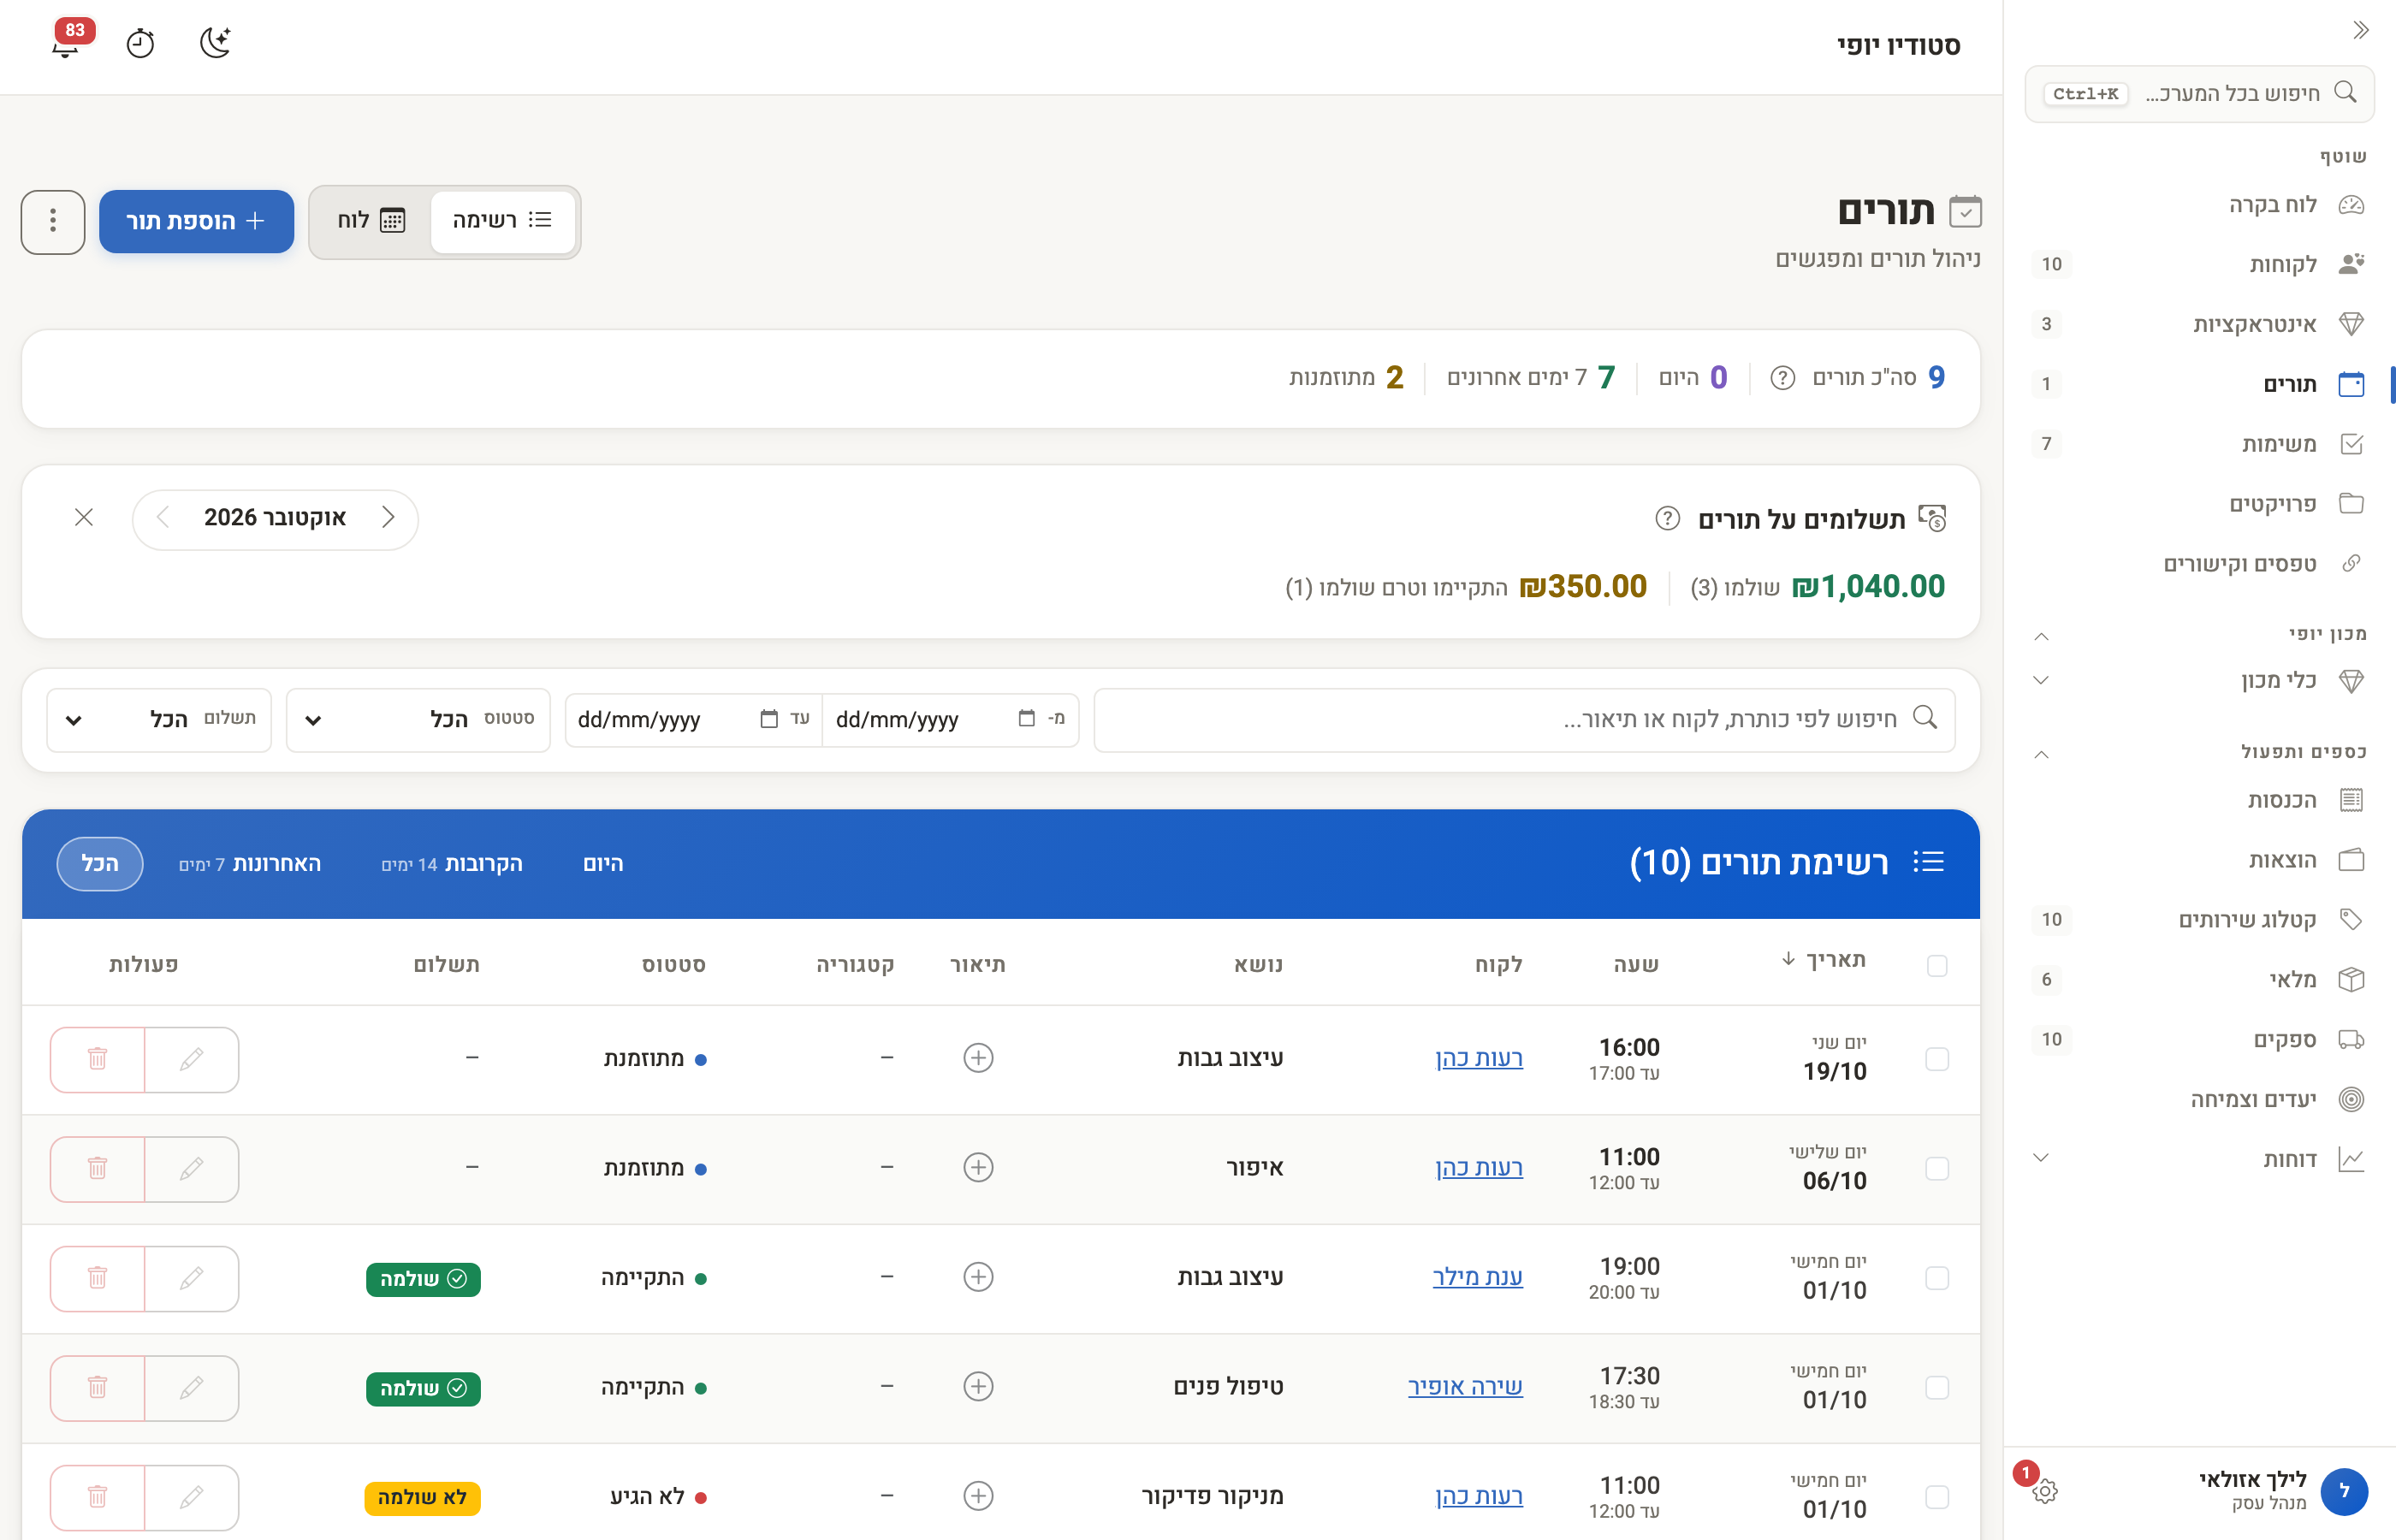Open the סטטוס status filter dropdown
This screenshot has height=1540, width=2396.
418,720
